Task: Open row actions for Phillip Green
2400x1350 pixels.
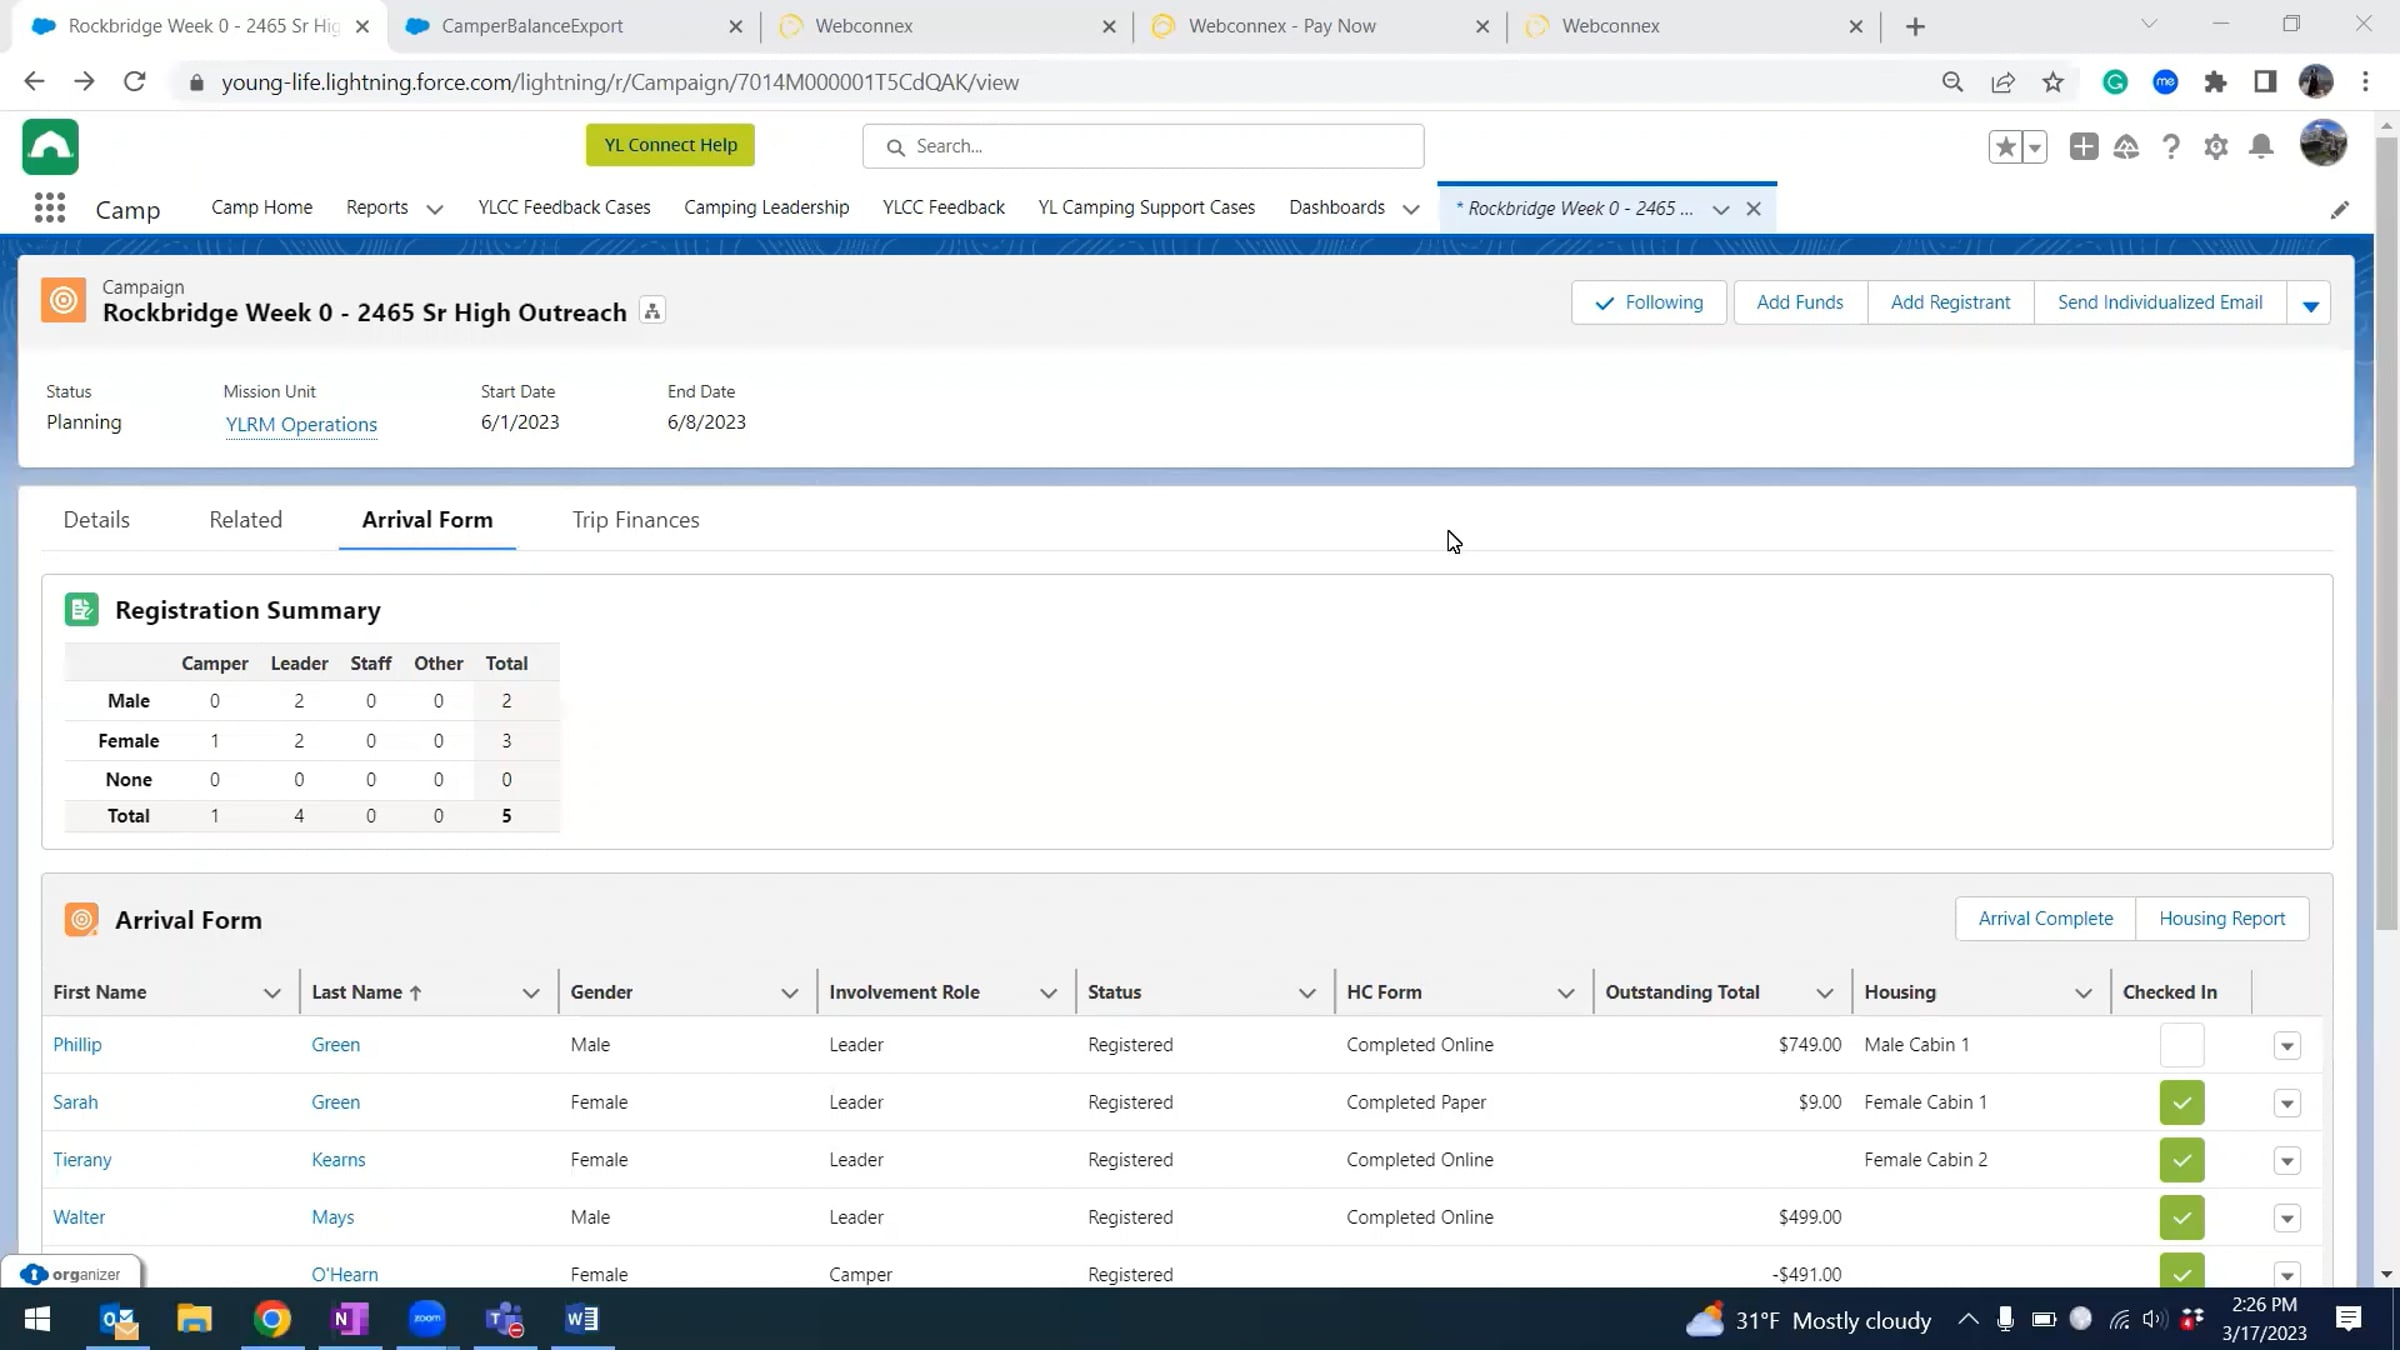Action: pos(2287,1046)
